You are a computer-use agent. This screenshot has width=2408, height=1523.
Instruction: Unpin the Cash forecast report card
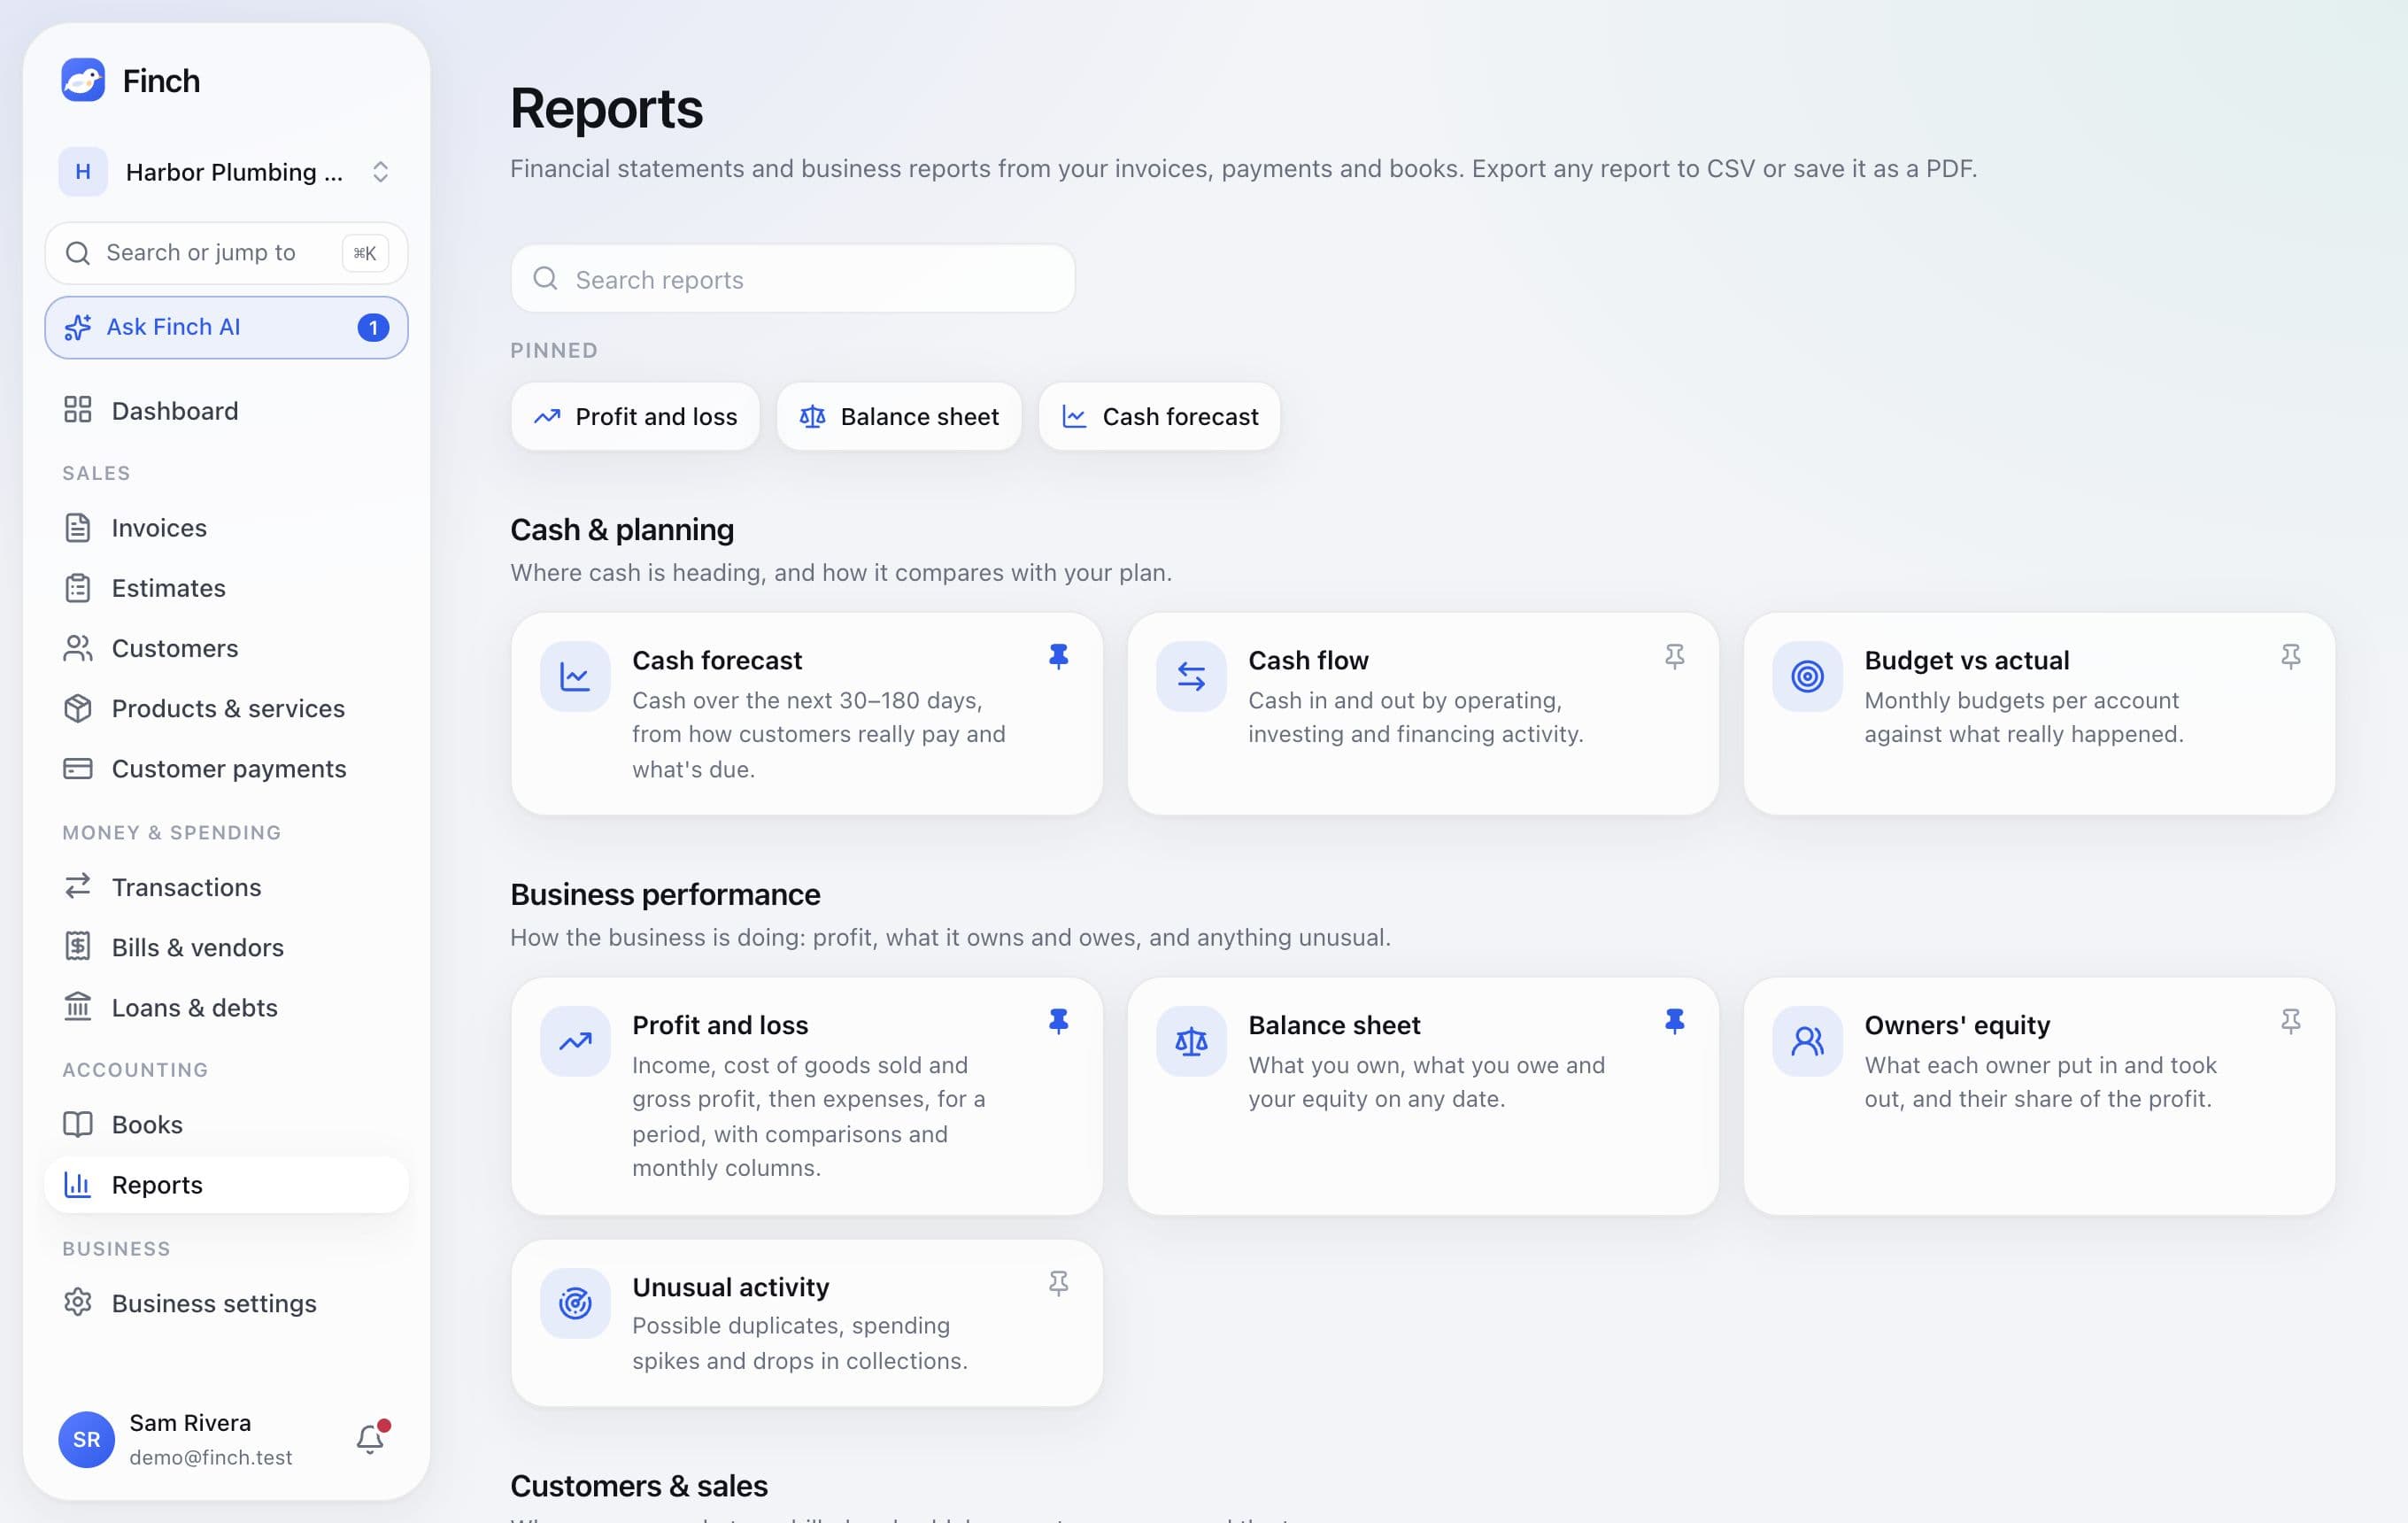tap(1058, 657)
